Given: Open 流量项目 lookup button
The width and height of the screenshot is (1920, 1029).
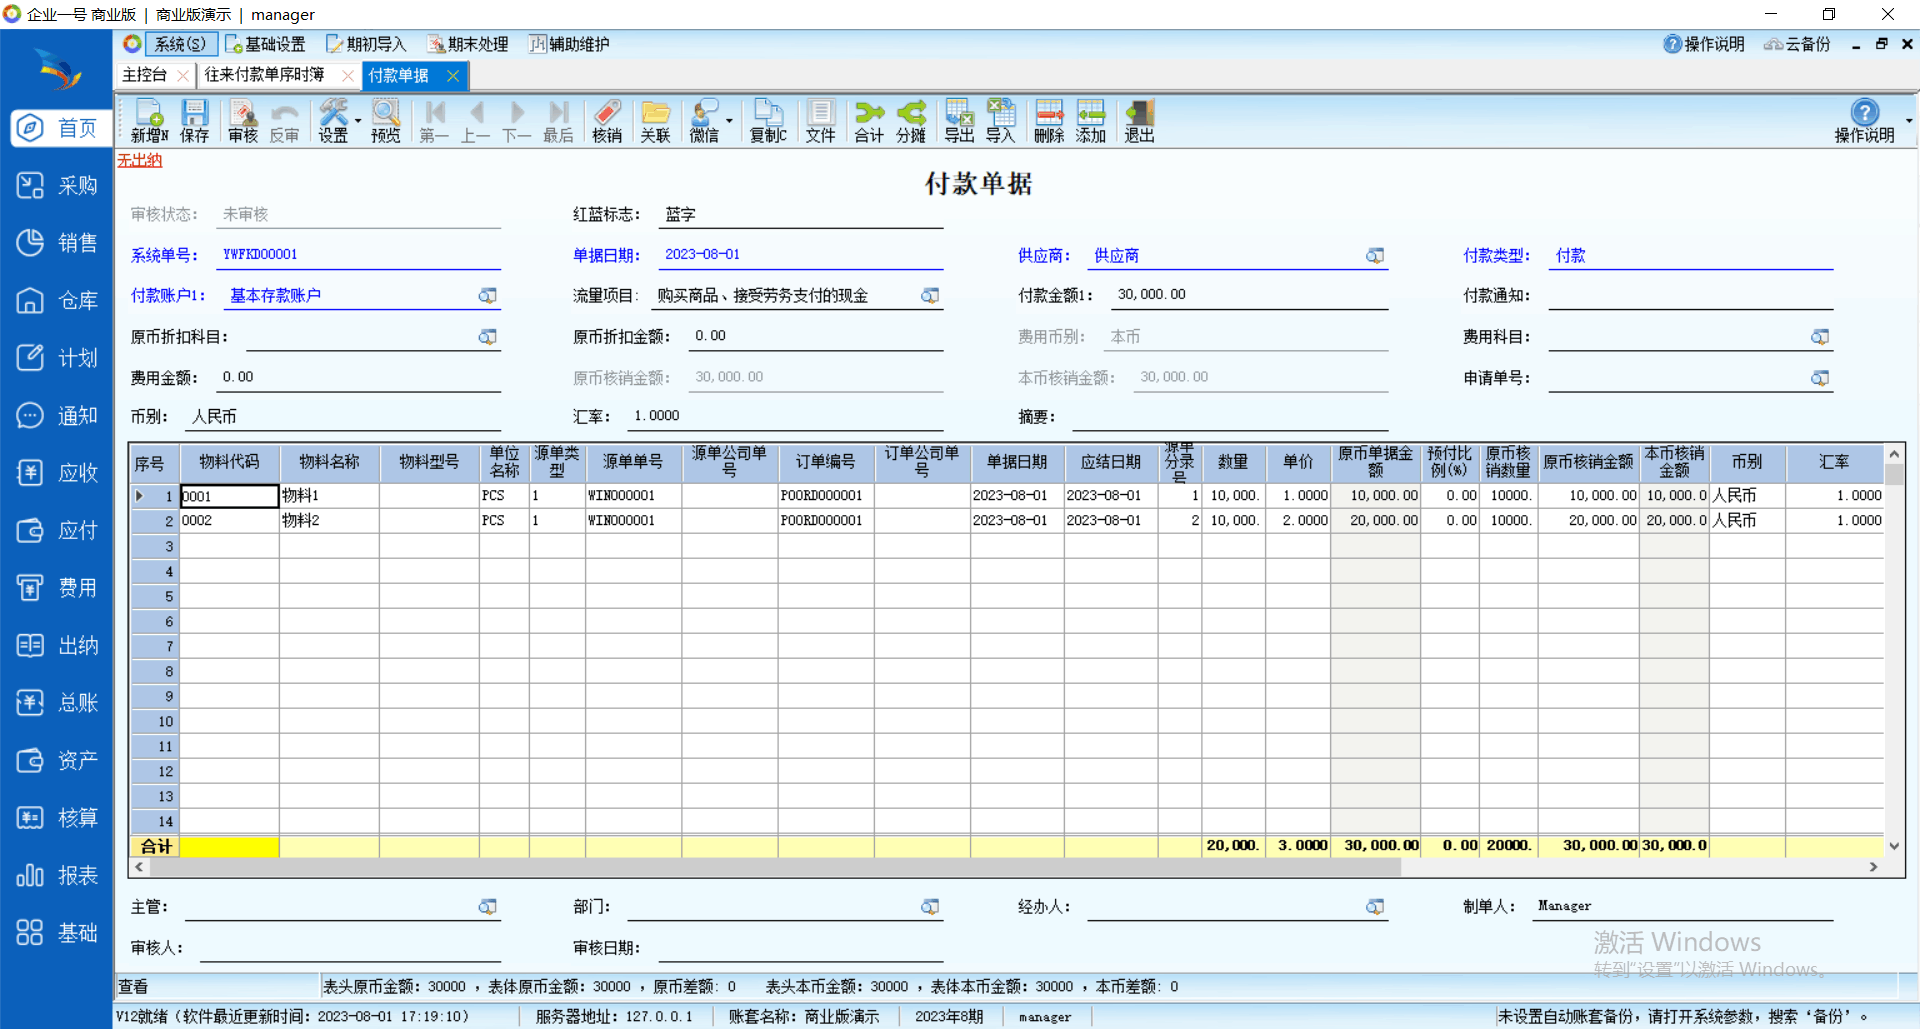Looking at the screenshot, I should click(x=930, y=296).
